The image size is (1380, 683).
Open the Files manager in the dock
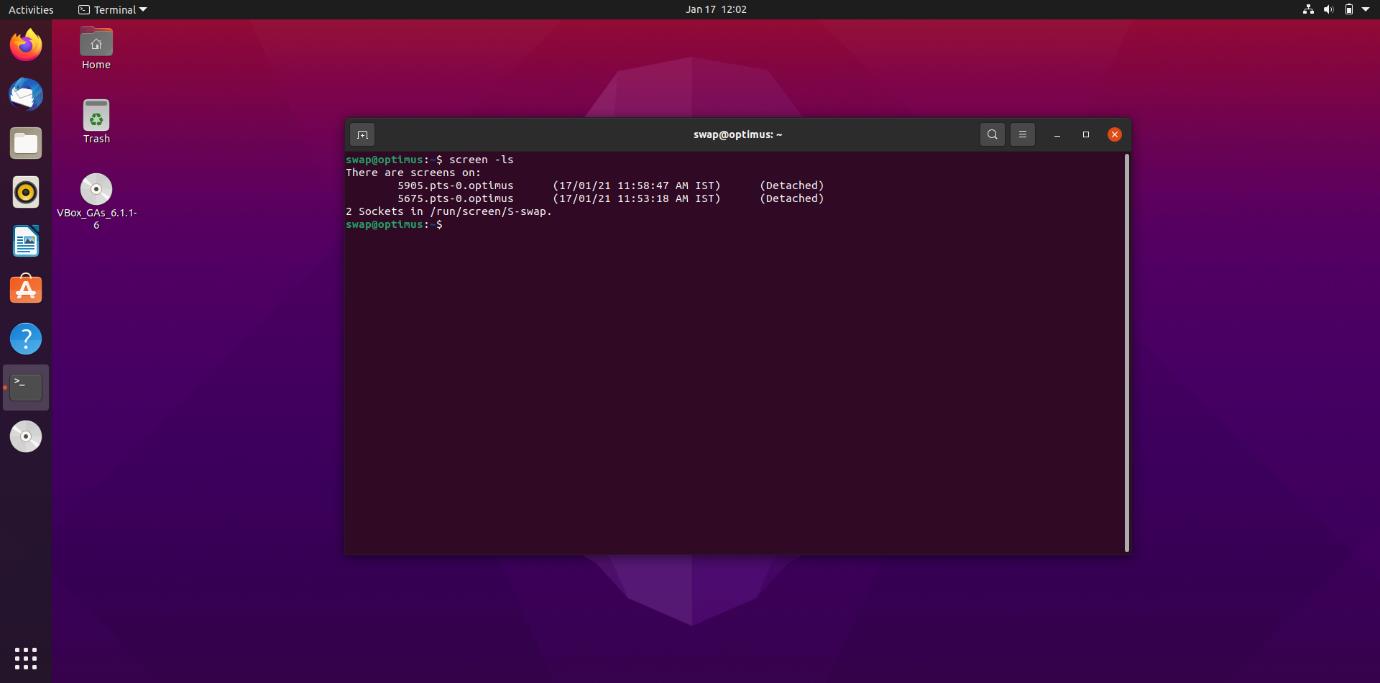click(x=26, y=143)
